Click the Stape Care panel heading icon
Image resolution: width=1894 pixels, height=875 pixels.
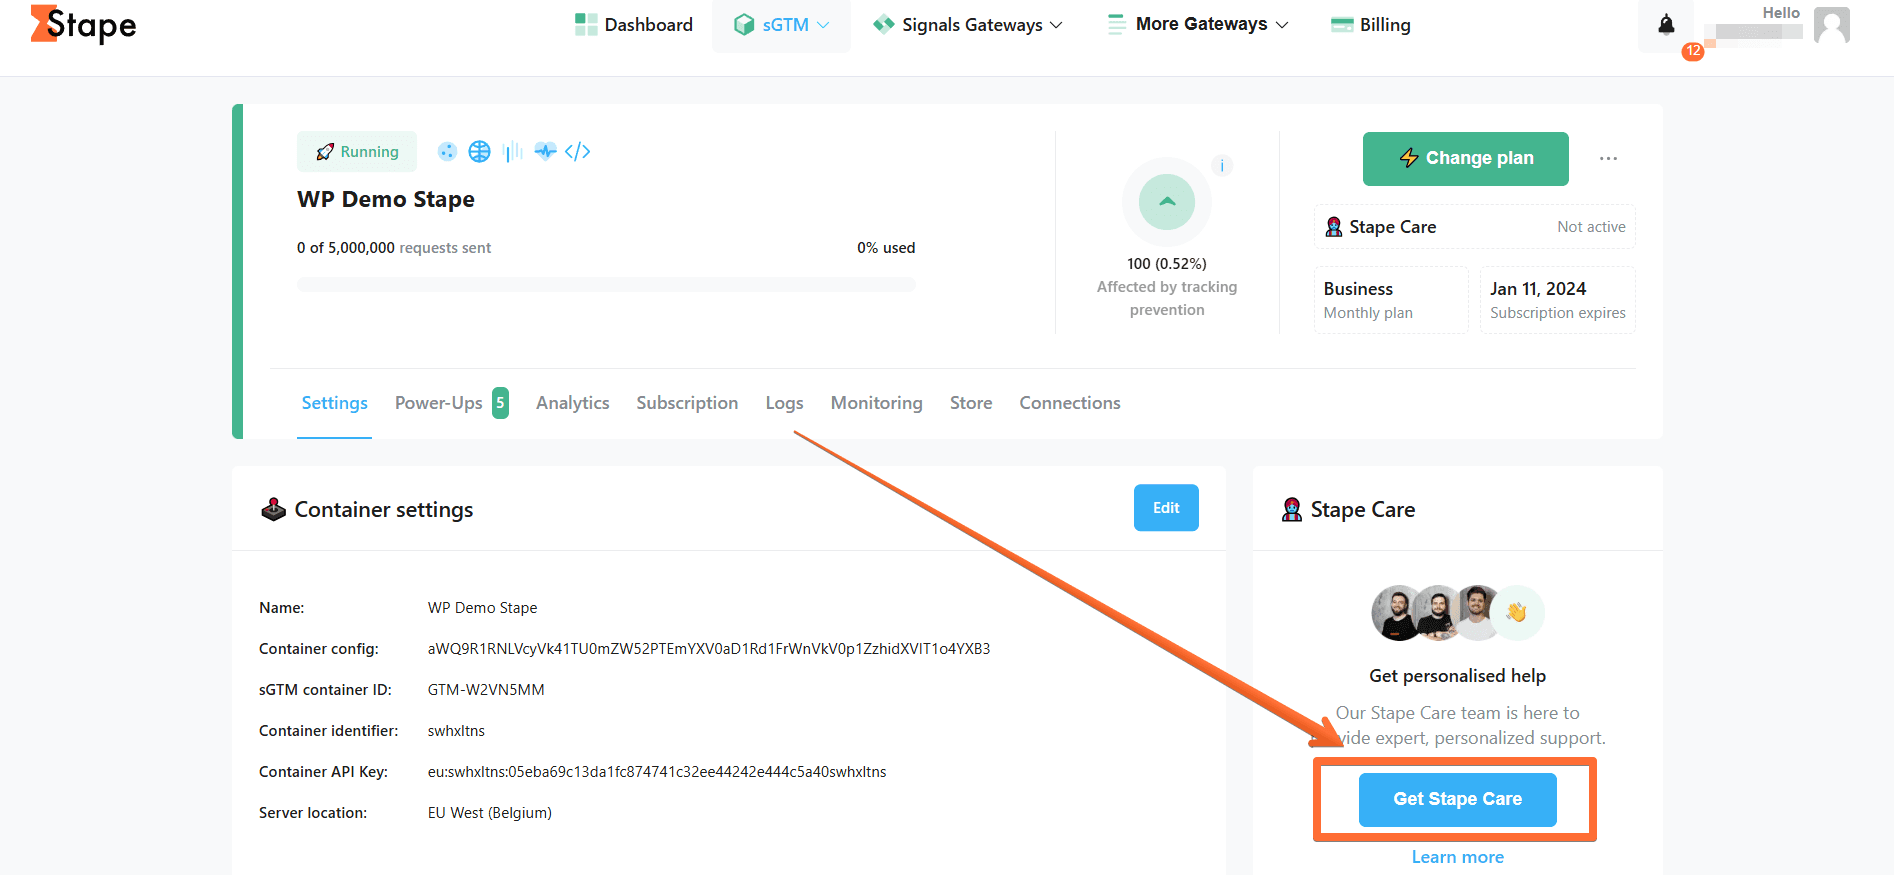click(x=1292, y=510)
